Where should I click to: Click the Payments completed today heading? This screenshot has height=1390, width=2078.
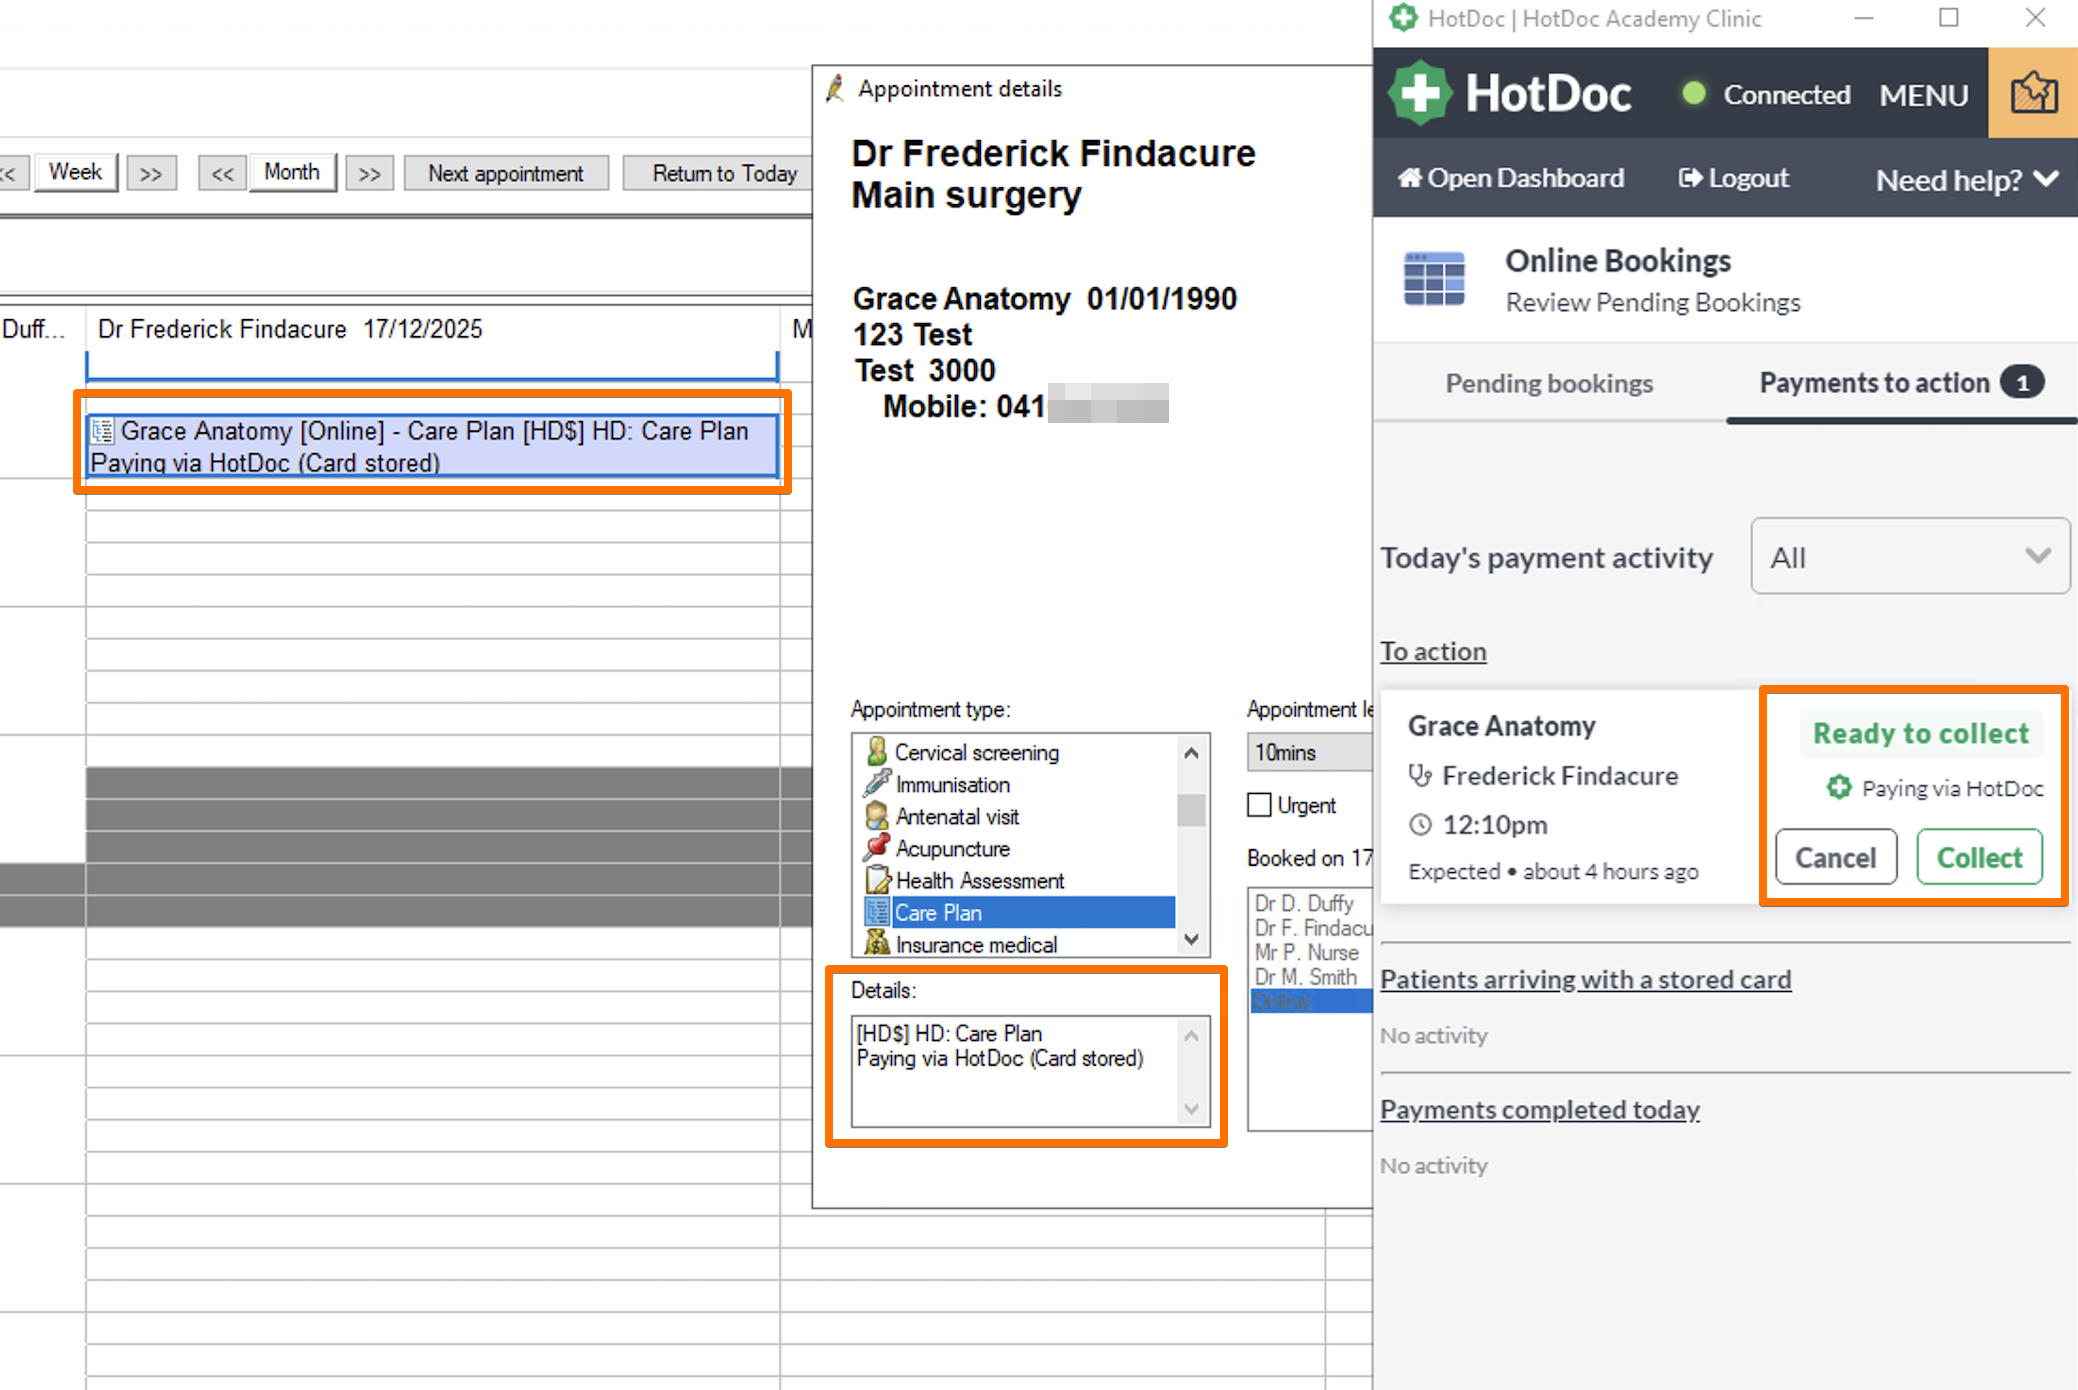[x=1539, y=1109]
